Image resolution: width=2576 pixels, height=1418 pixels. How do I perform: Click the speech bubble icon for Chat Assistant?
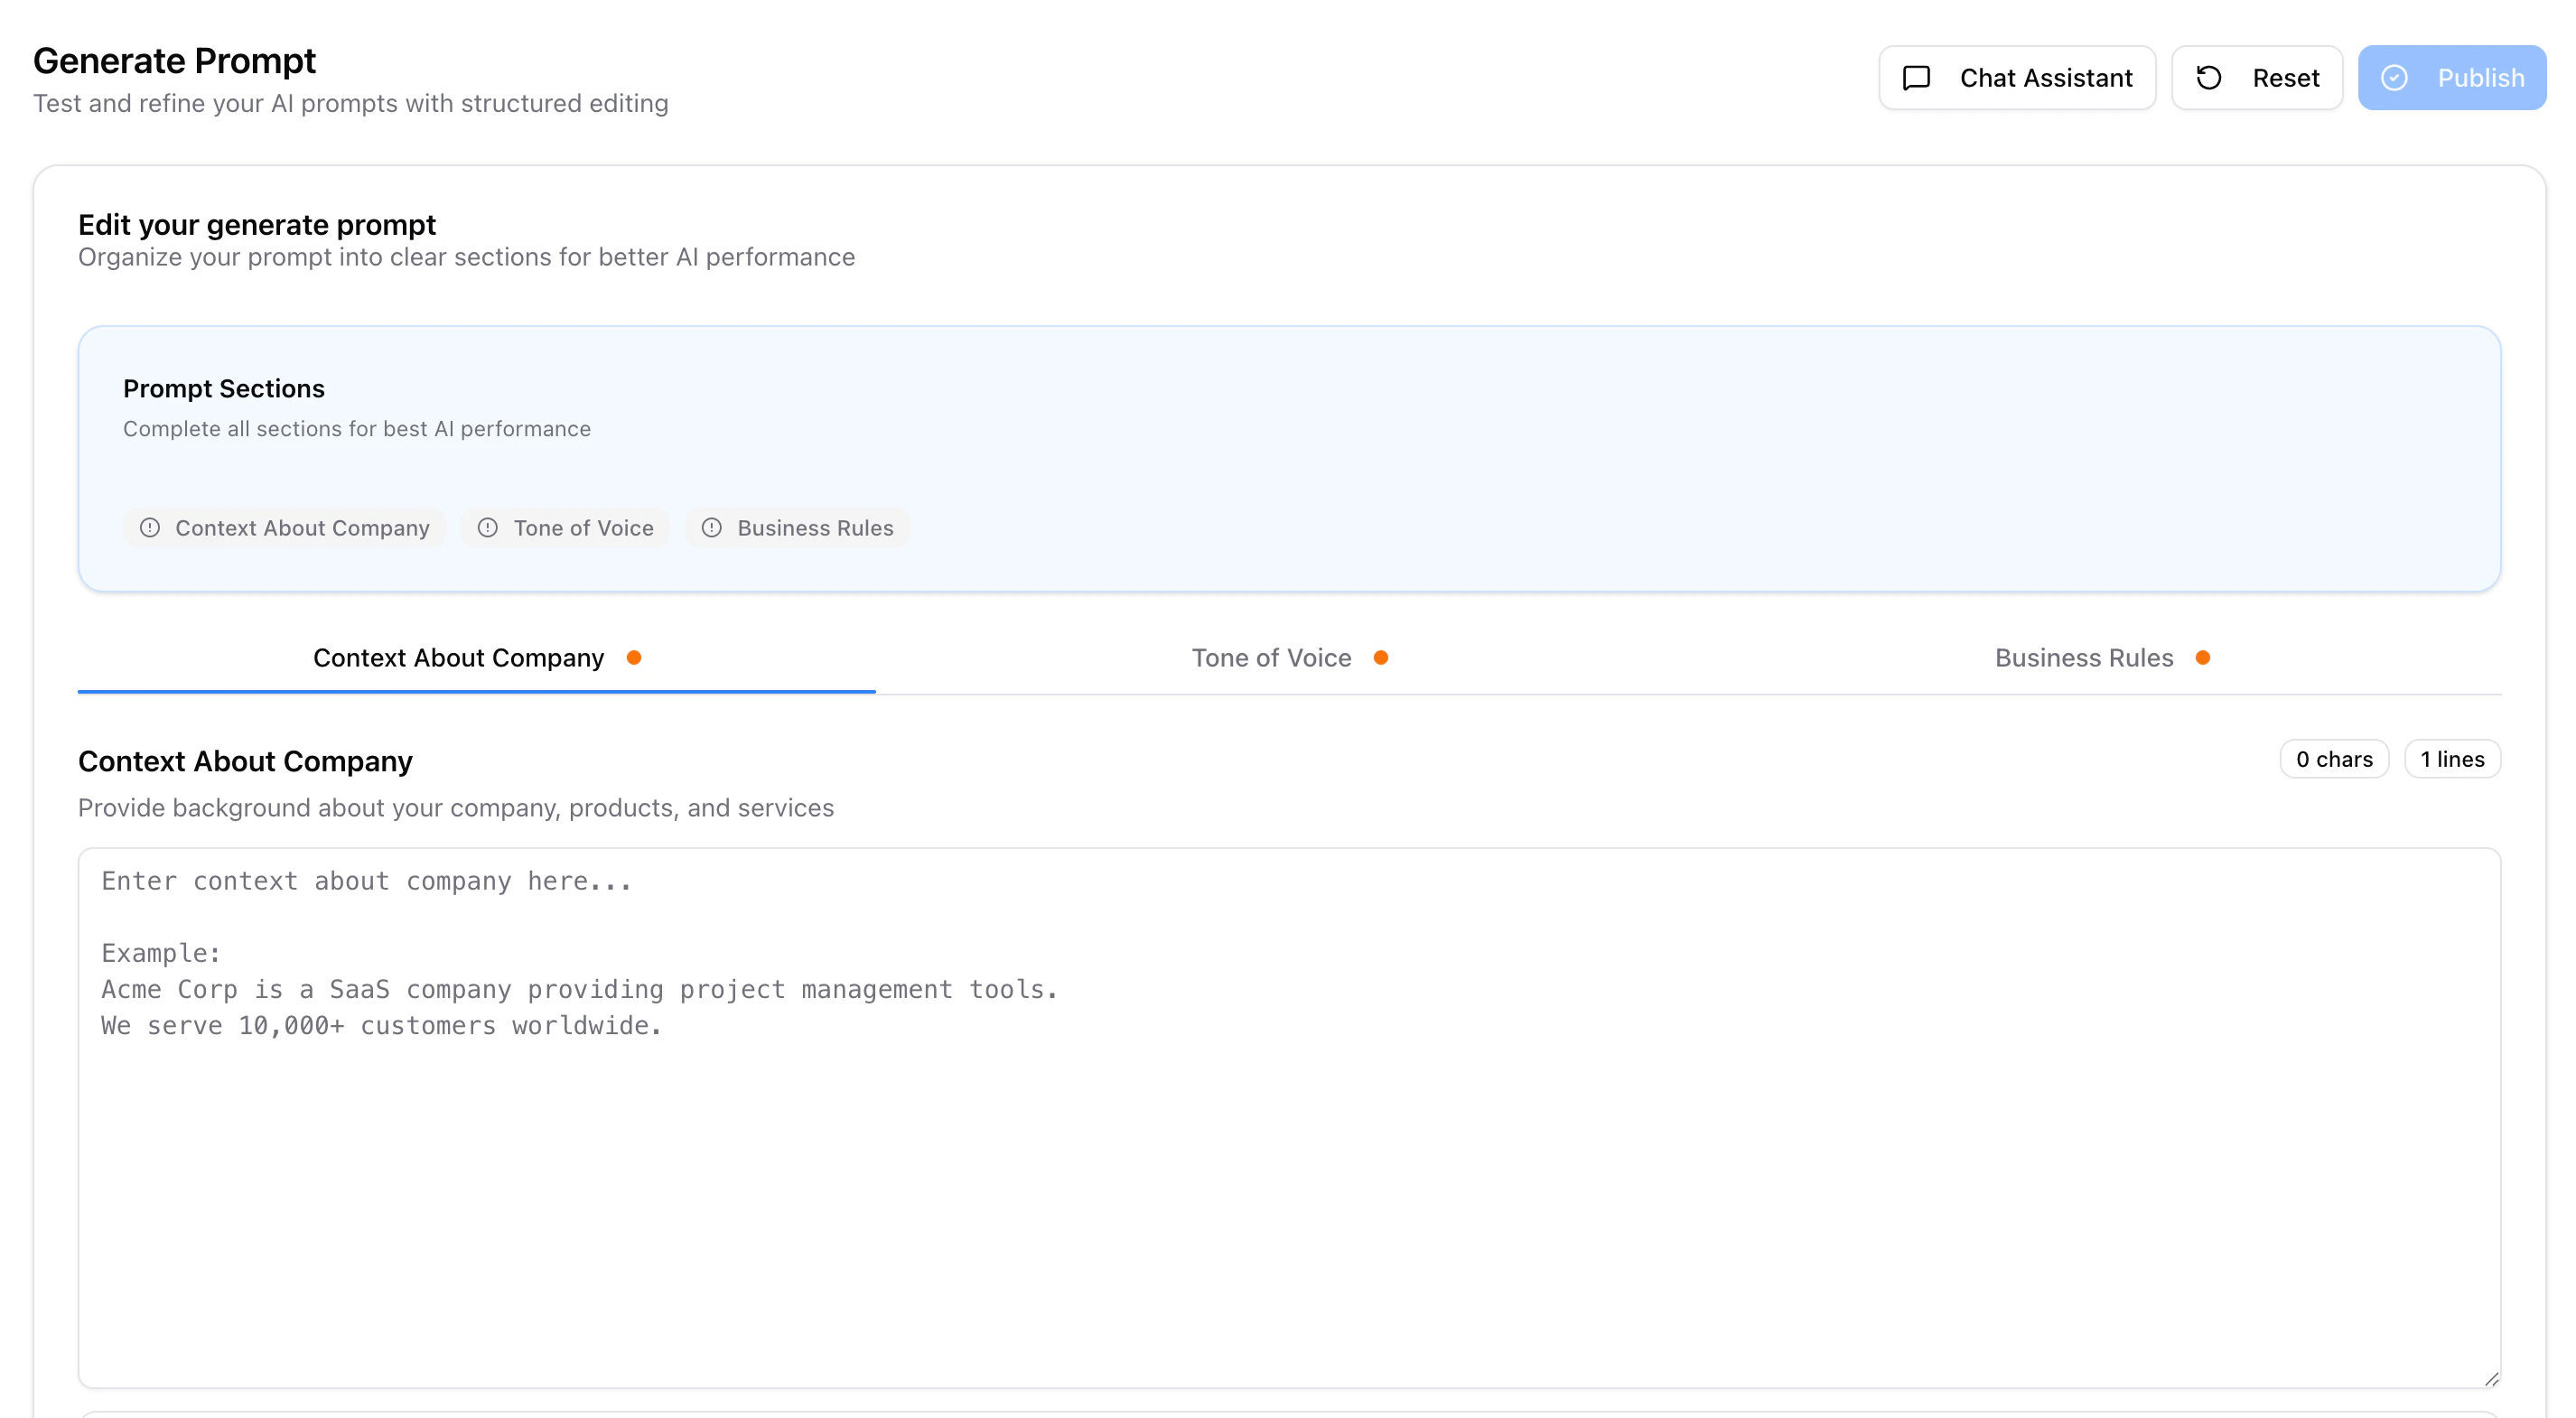coord(1915,78)
